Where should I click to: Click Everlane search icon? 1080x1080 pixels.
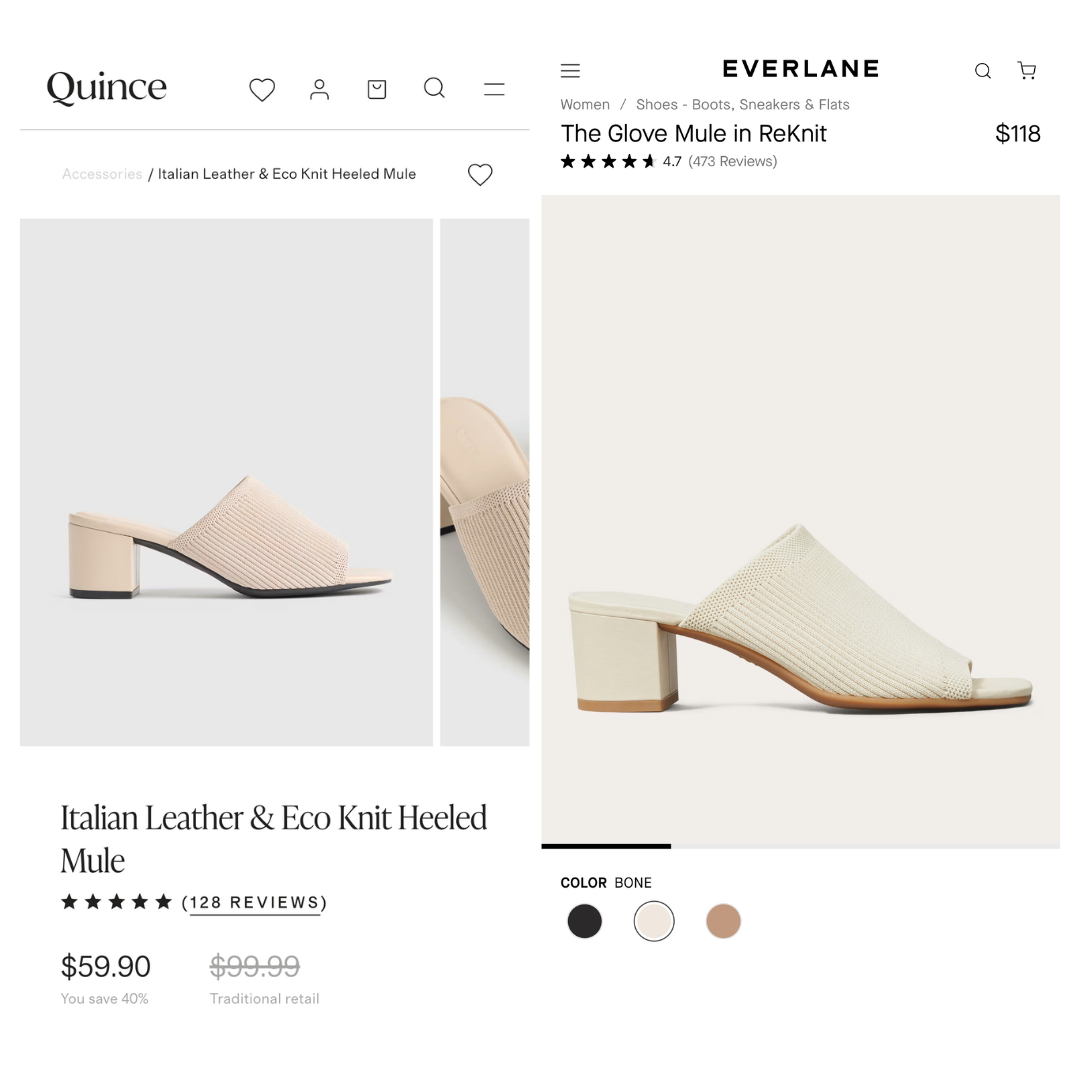[x=983, y=71]
